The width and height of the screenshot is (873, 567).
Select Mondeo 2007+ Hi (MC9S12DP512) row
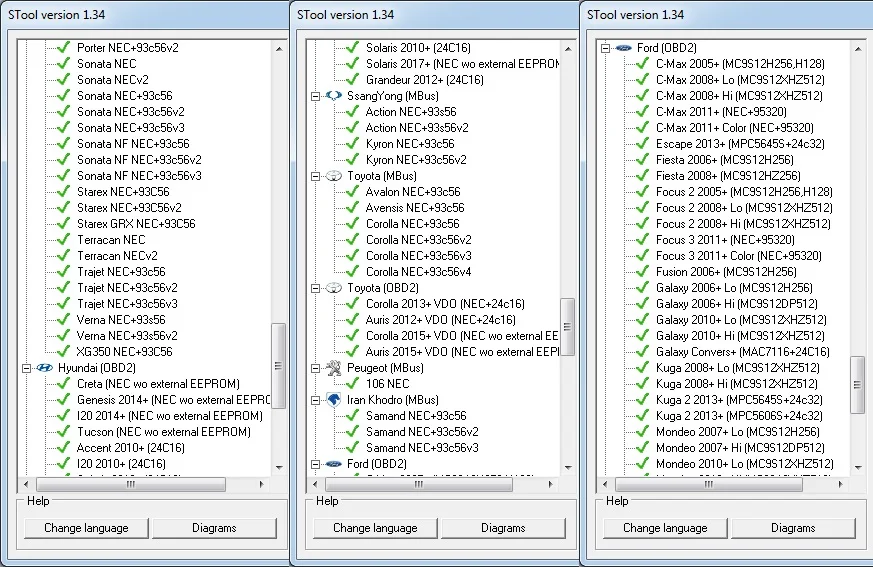pos(740,448)
